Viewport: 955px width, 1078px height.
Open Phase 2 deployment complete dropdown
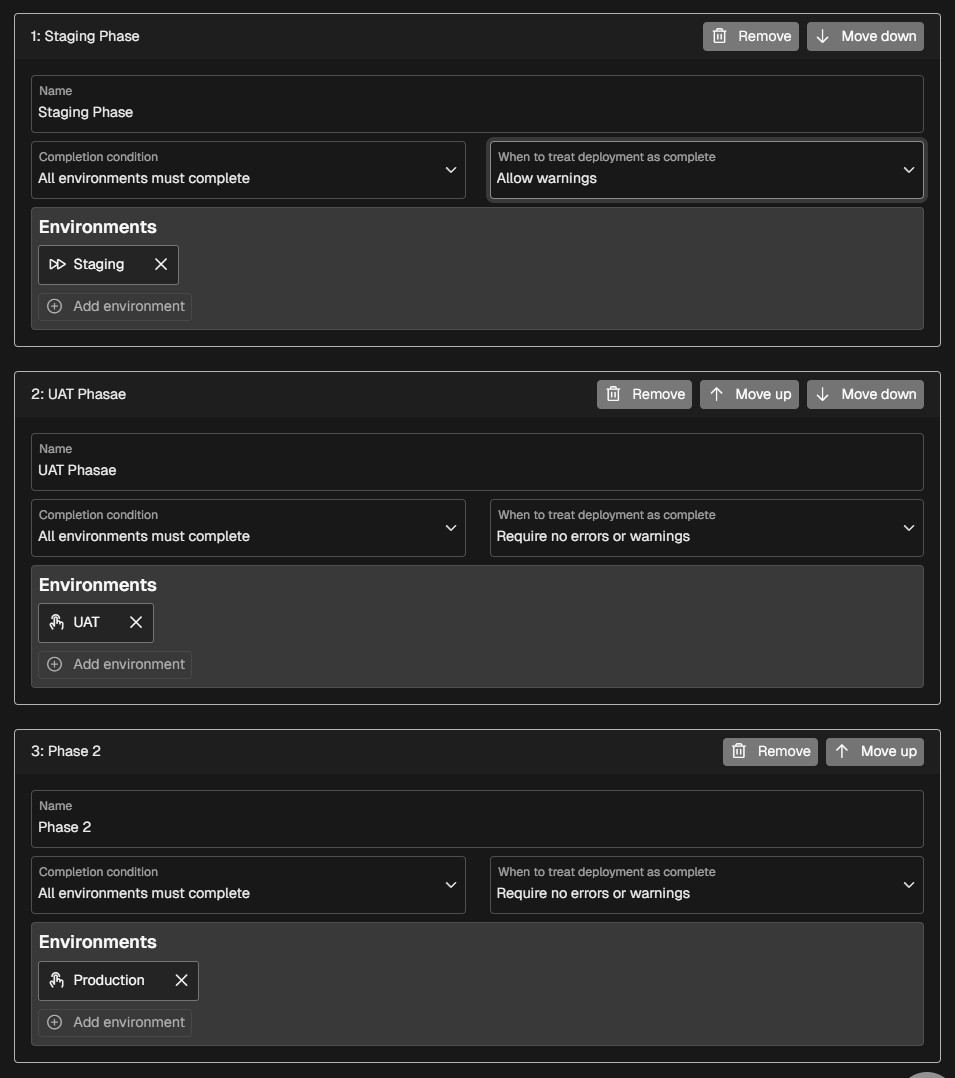click(x=706, y=885)
